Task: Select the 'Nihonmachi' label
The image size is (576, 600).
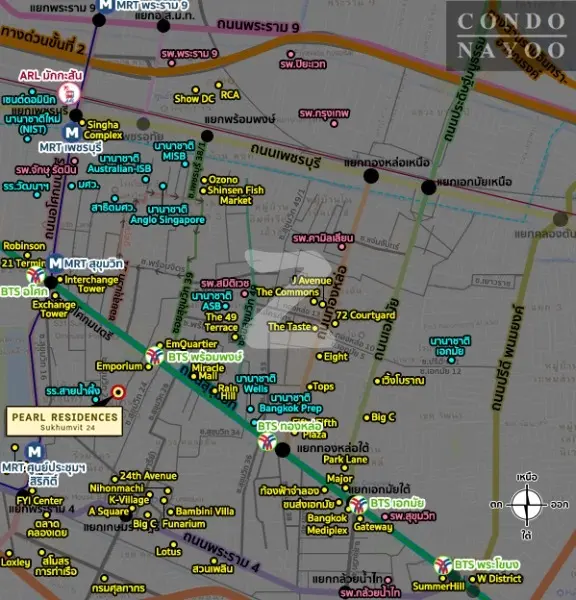Action: (116, 488)
